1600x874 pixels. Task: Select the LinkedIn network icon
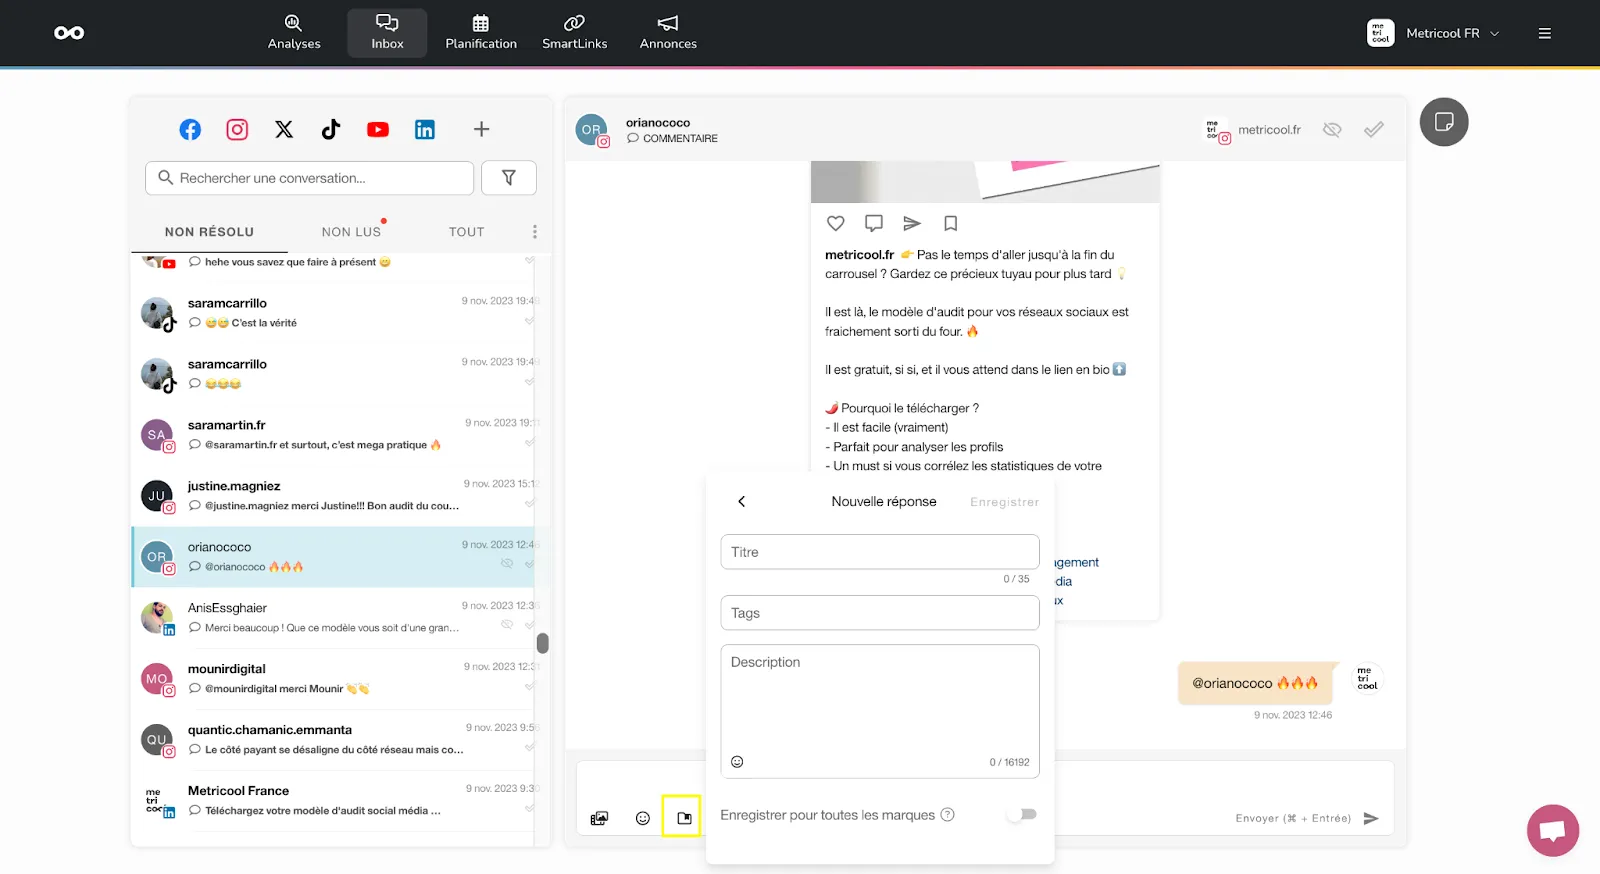[425, 130]
